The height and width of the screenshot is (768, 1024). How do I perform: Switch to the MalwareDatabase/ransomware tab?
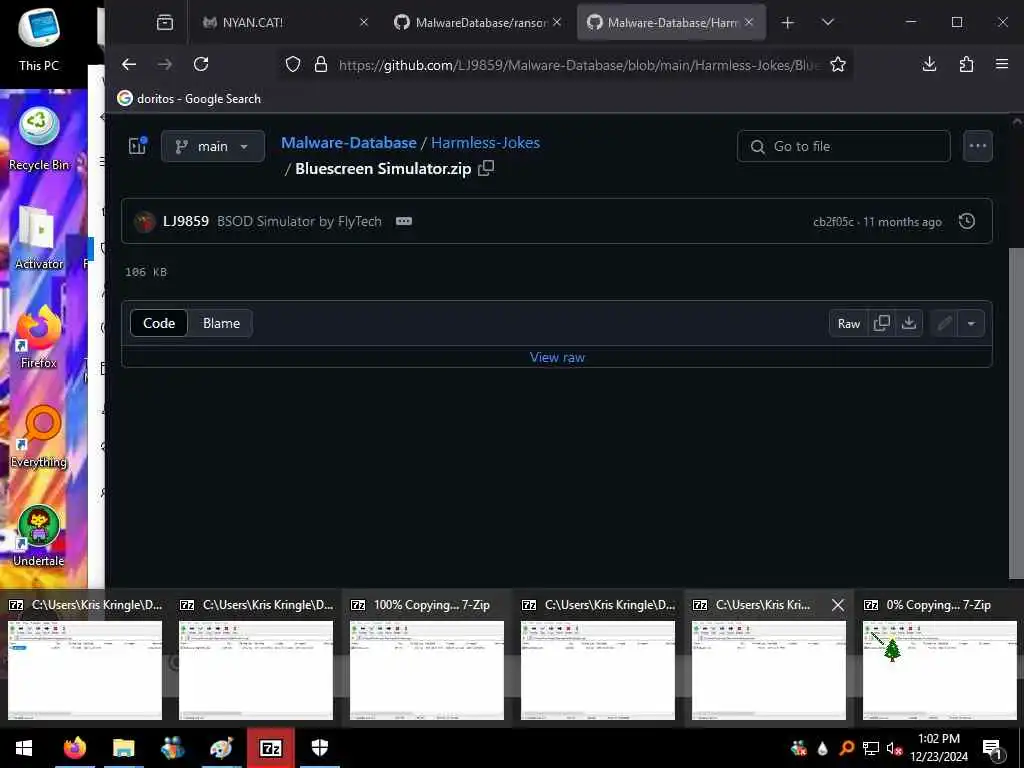pyautogui.click(x=480, y=22)
